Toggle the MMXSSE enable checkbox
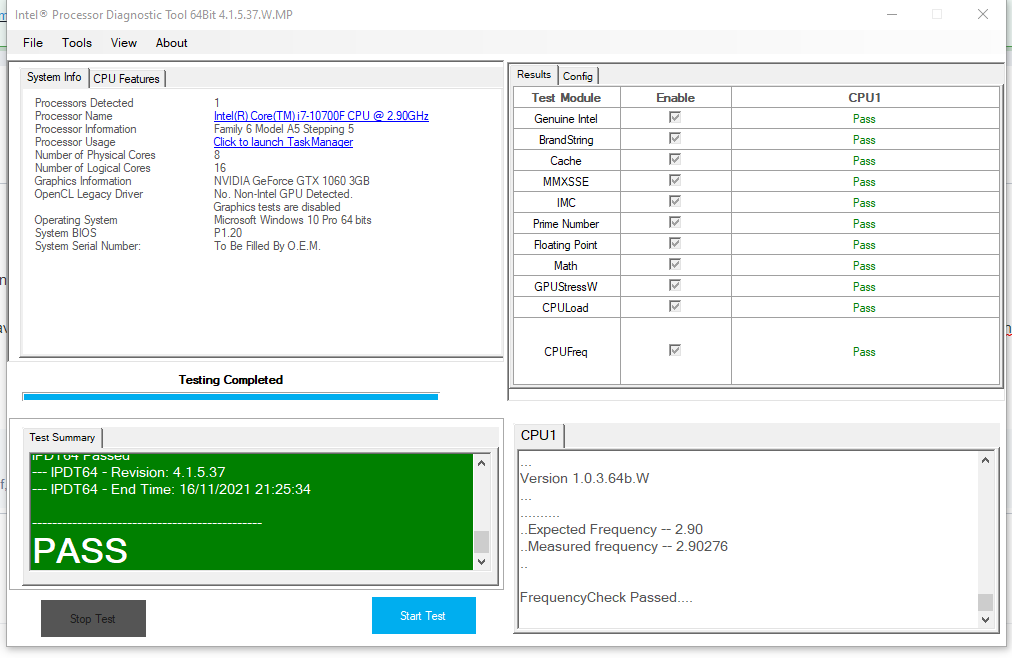1012x658 pixels. pos(675,180)
